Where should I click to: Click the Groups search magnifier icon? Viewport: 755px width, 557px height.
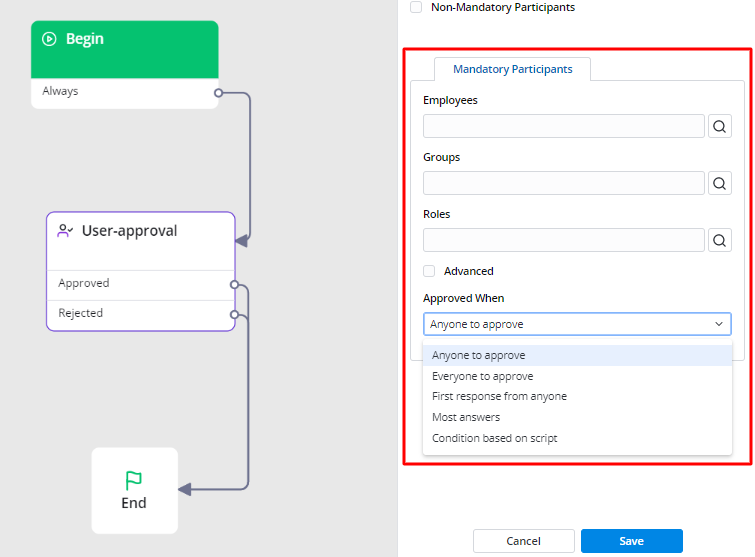[x=720, y=183]
